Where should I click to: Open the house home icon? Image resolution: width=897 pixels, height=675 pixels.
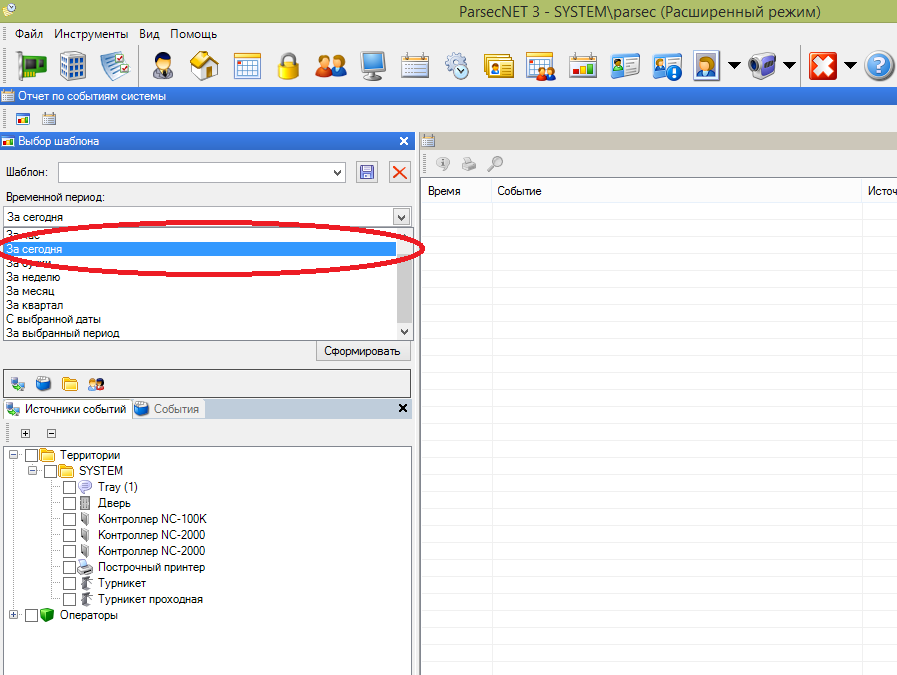pyautogui.click(x=204, y=66)
